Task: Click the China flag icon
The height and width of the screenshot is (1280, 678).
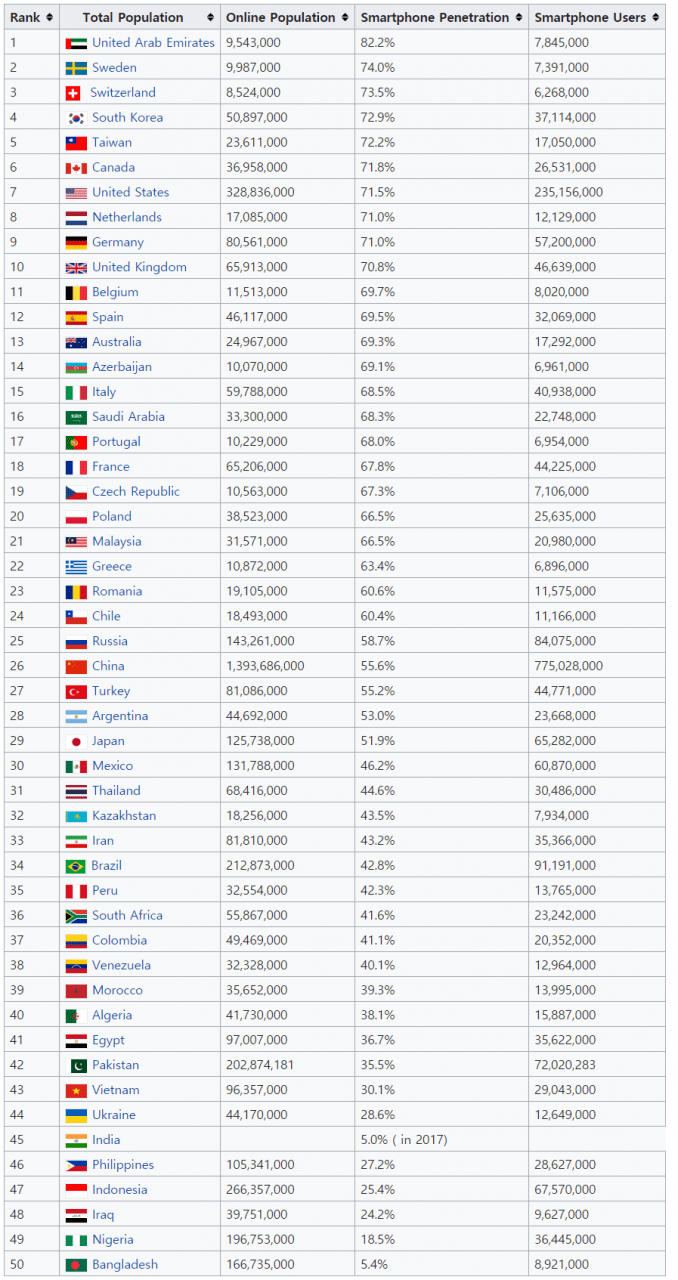Action: [76, 666]
